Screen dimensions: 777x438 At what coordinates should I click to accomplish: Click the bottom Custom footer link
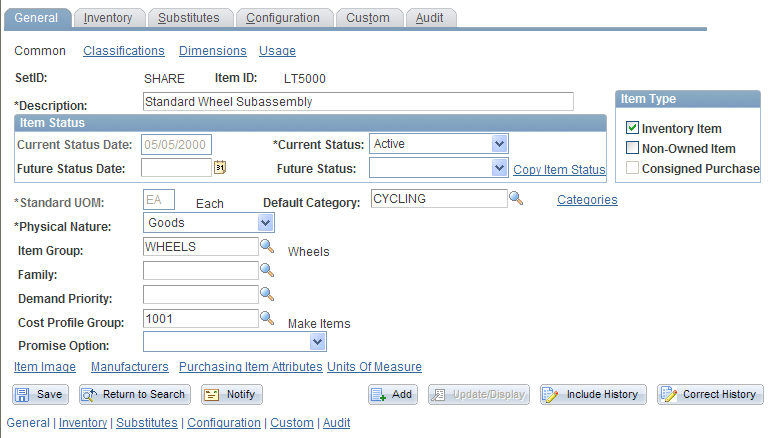click(x=292, y=423)
